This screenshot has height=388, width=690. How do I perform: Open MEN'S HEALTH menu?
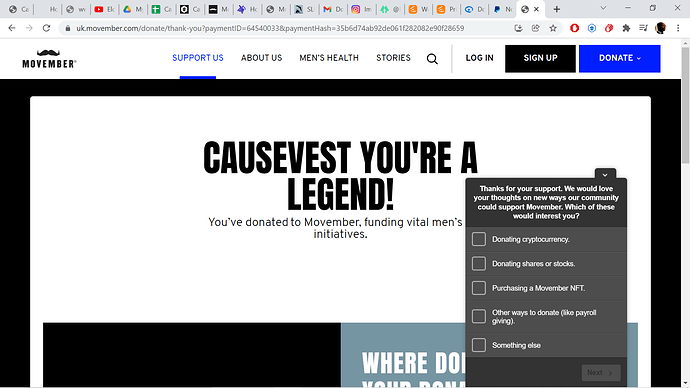[x=329, y=58]
